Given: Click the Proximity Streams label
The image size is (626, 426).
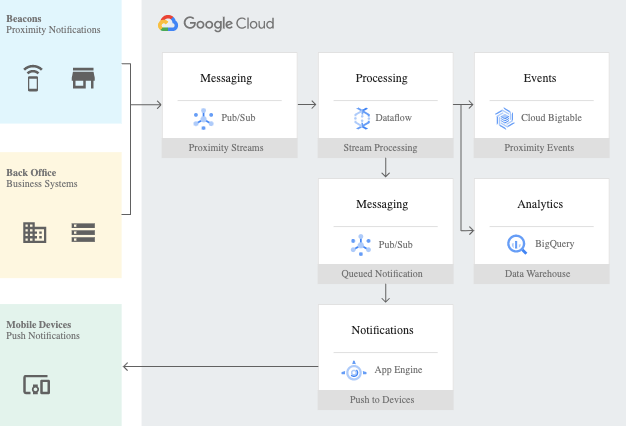Looking at the screenshot, I should pyautogui.click(x=226, y=148).
